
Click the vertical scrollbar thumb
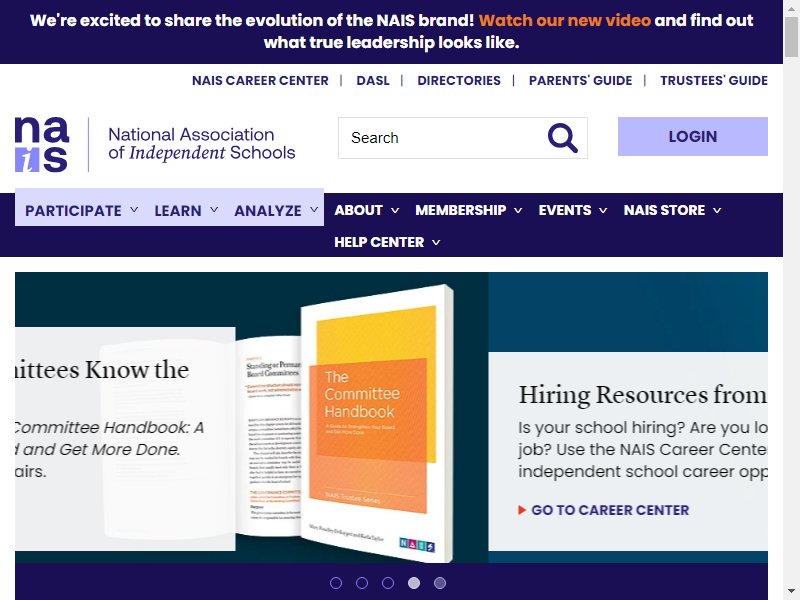(791, 37)
